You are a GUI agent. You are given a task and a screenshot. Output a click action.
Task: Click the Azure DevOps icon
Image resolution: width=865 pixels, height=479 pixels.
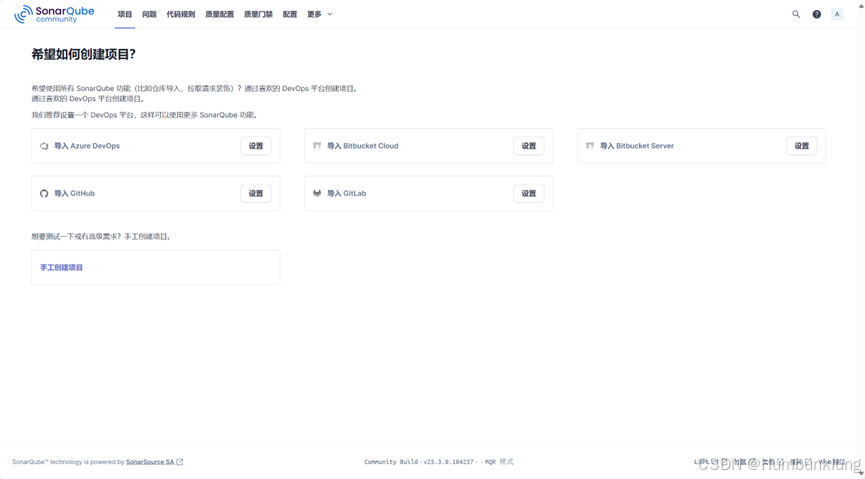click(x=44, y=146)
